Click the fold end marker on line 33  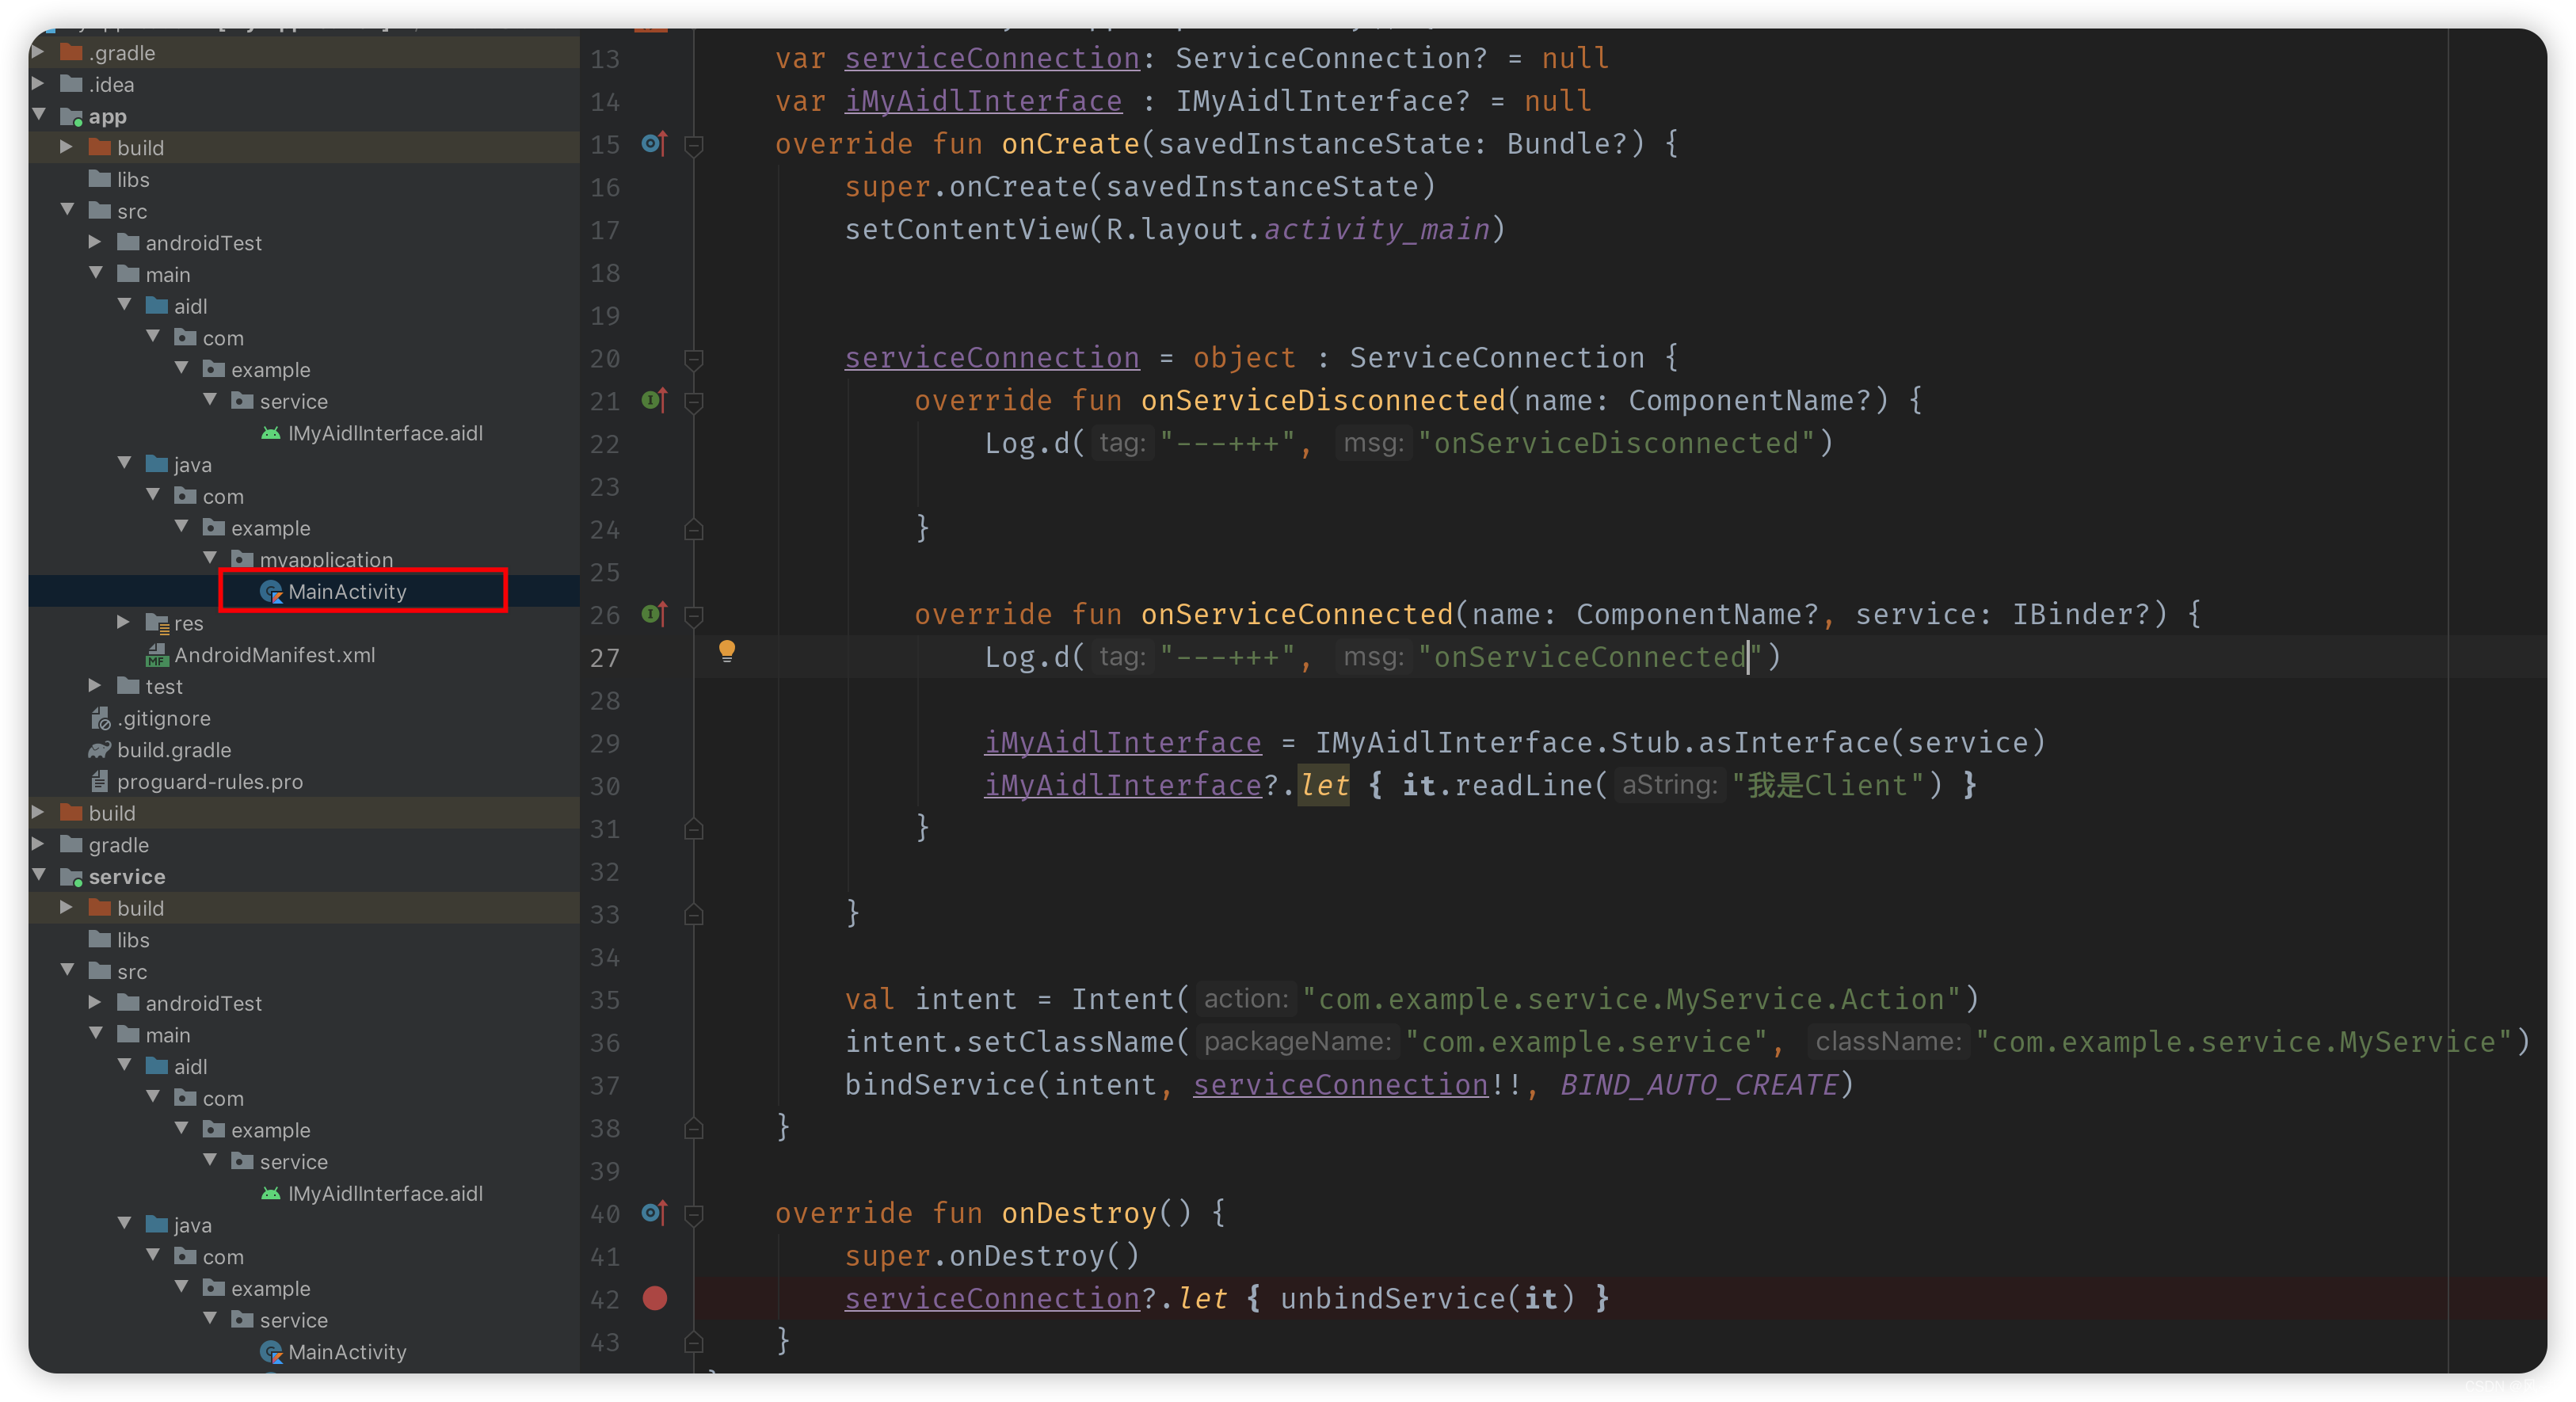point(693,914)
